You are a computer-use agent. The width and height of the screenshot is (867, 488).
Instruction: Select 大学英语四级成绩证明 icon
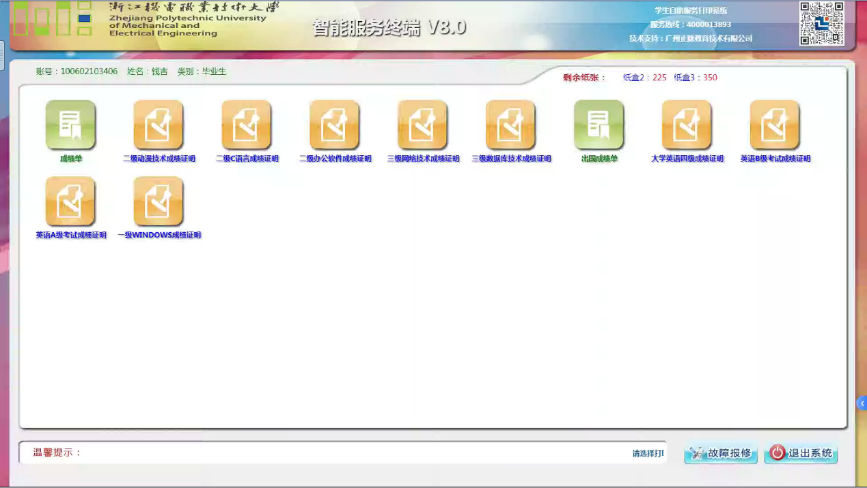click(x=686, y=125)
